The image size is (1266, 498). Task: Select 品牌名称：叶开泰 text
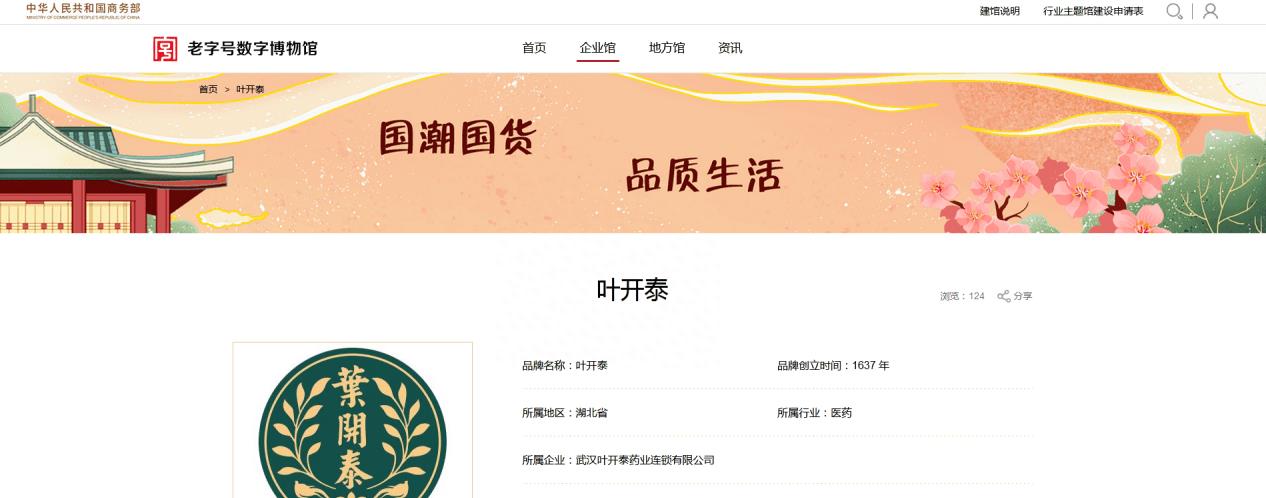click(x=565, y=366)
